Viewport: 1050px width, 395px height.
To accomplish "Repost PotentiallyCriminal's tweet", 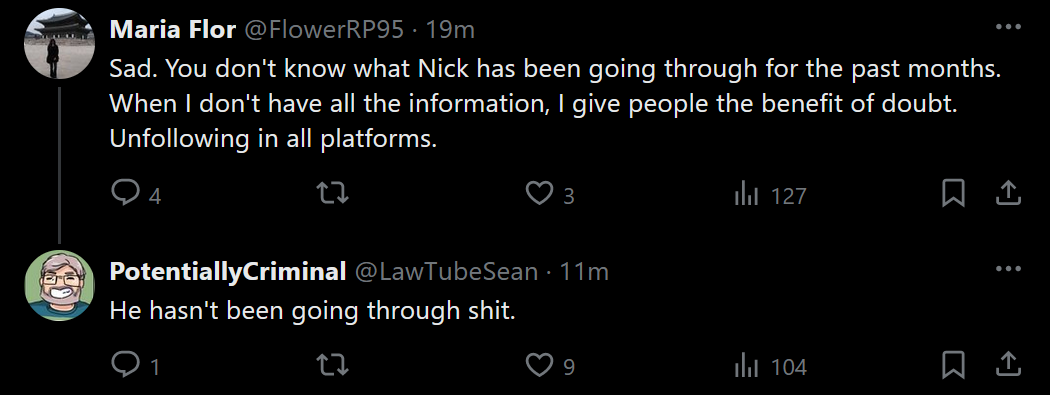I will click(332, 366).
